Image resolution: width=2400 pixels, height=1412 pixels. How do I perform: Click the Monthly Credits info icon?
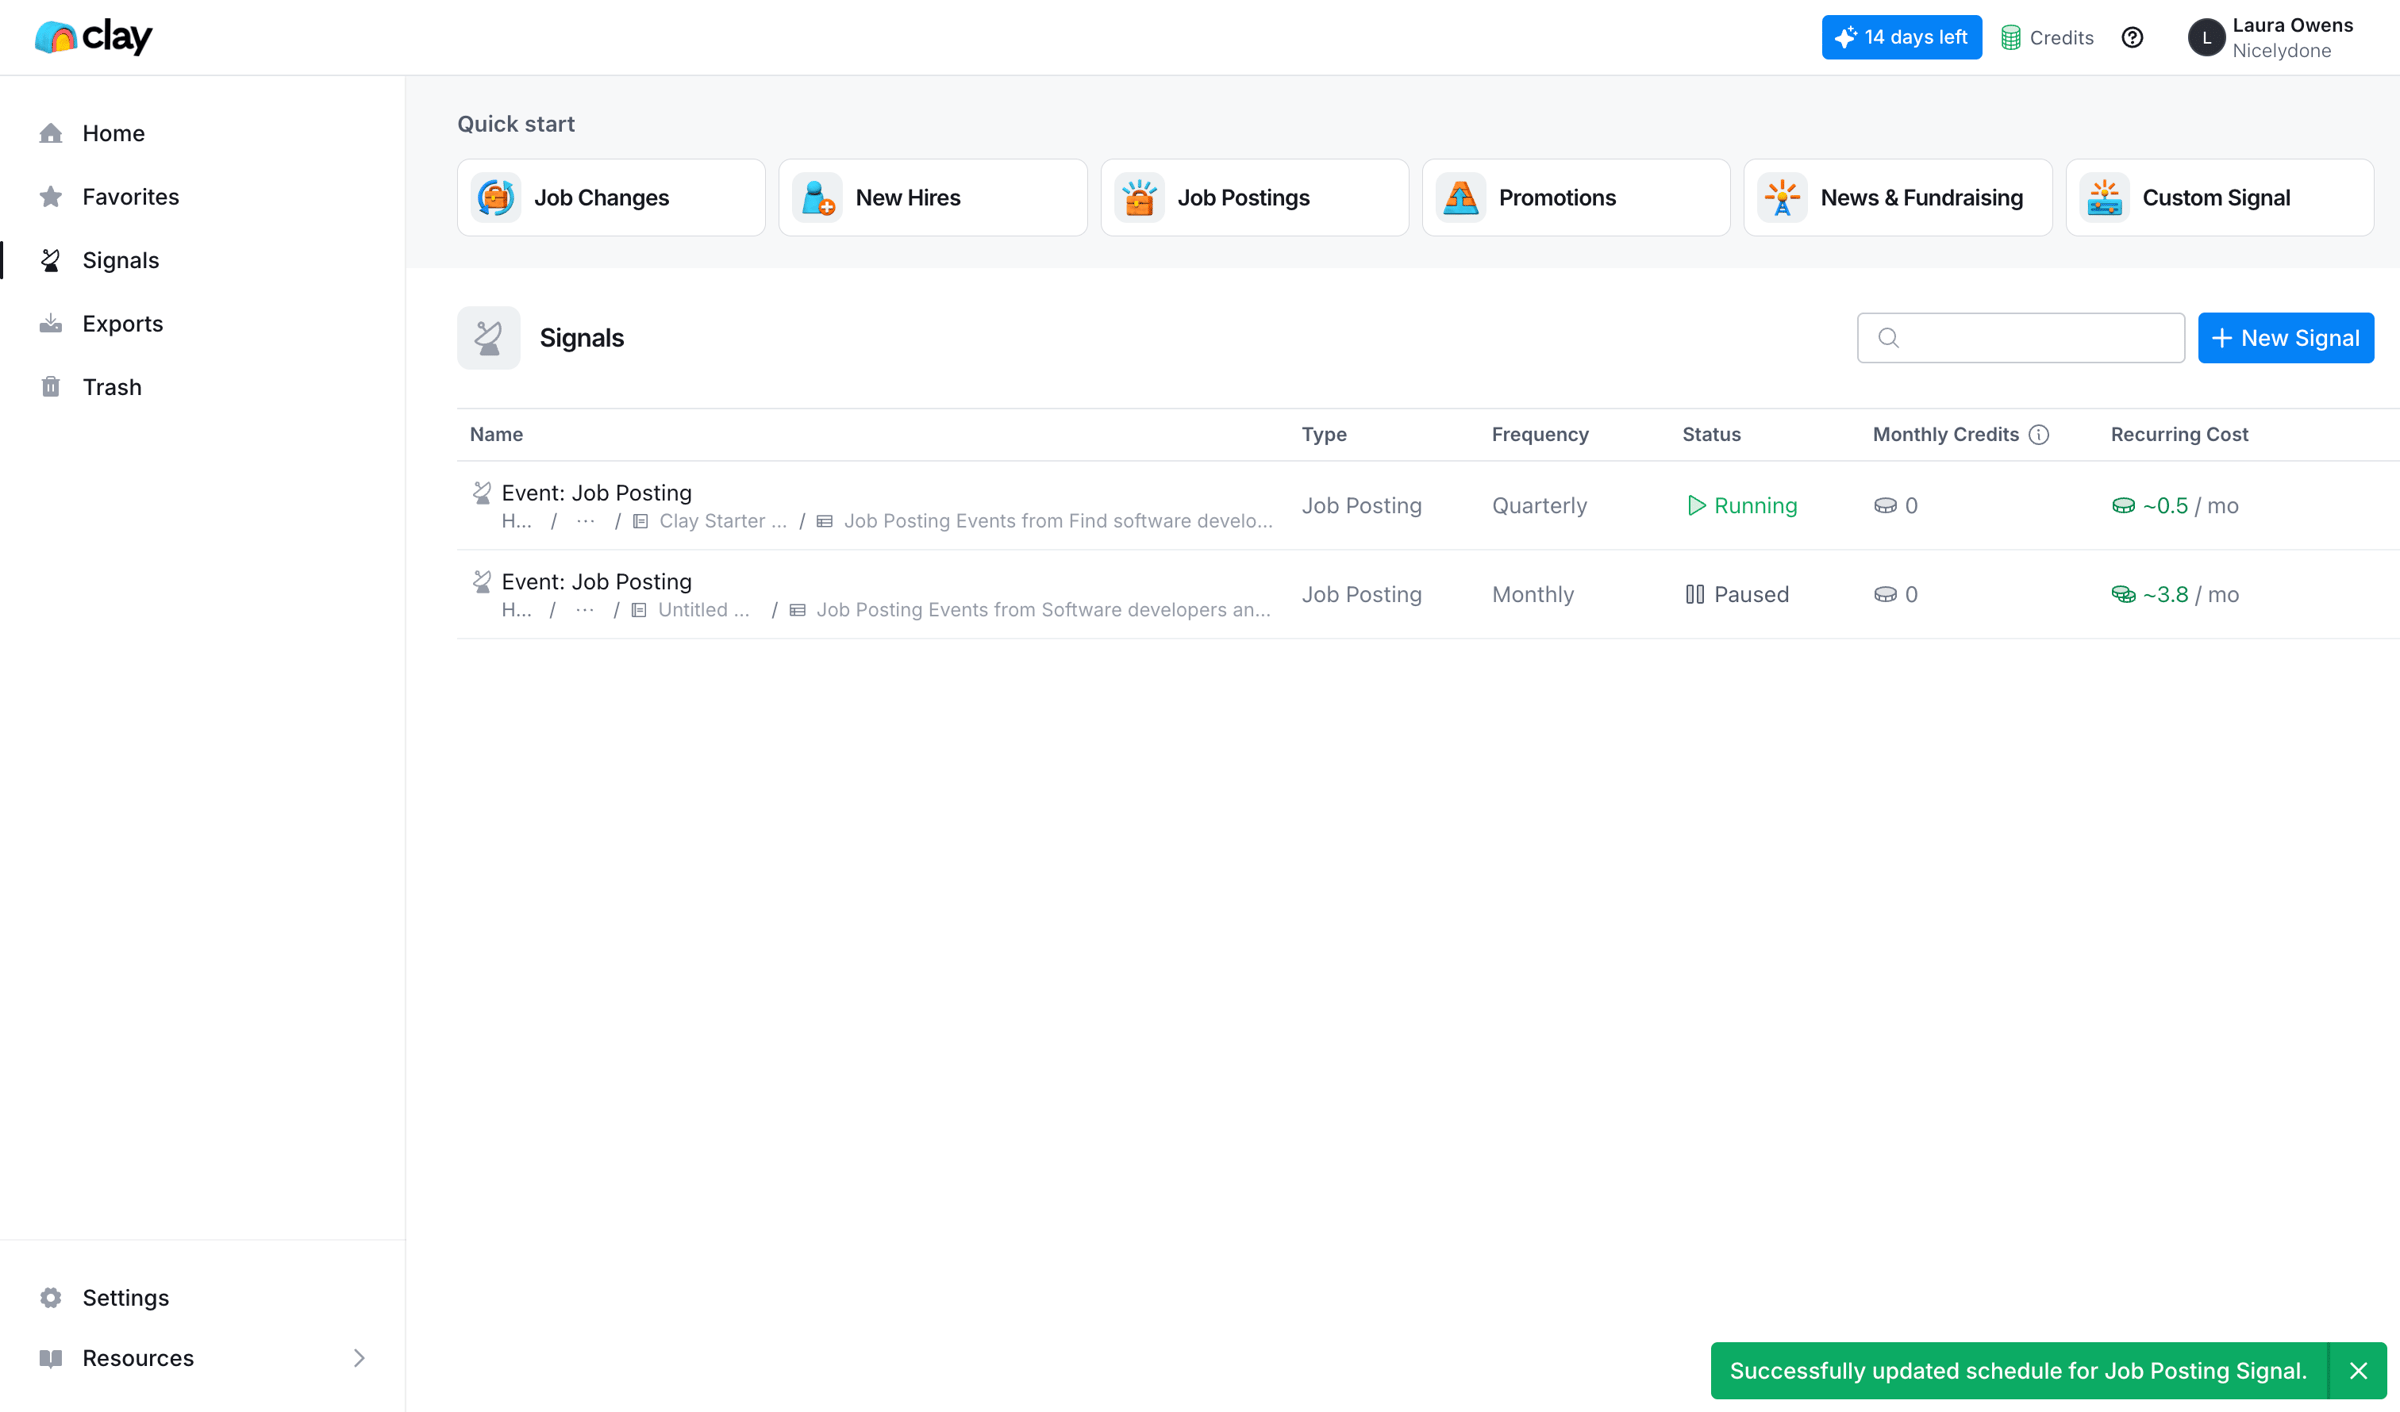pyautogui.click(x=2039, y=434)
